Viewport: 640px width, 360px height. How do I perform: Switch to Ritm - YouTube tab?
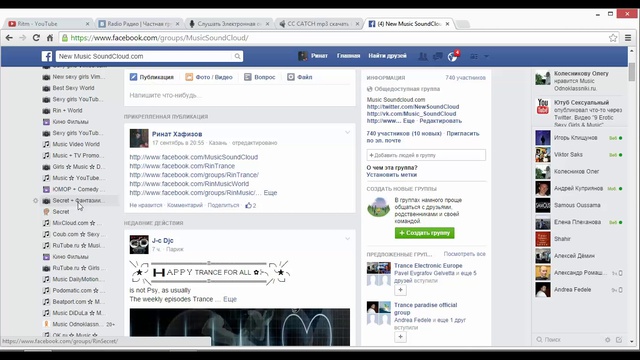[48, 24]
